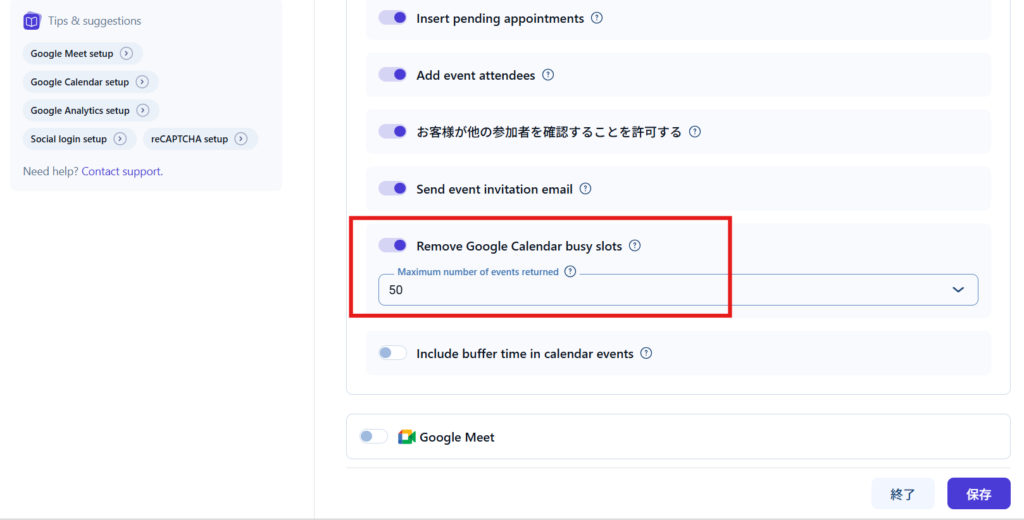Click the 終了 exit button
1024x520 pixels.
point(903,494)
